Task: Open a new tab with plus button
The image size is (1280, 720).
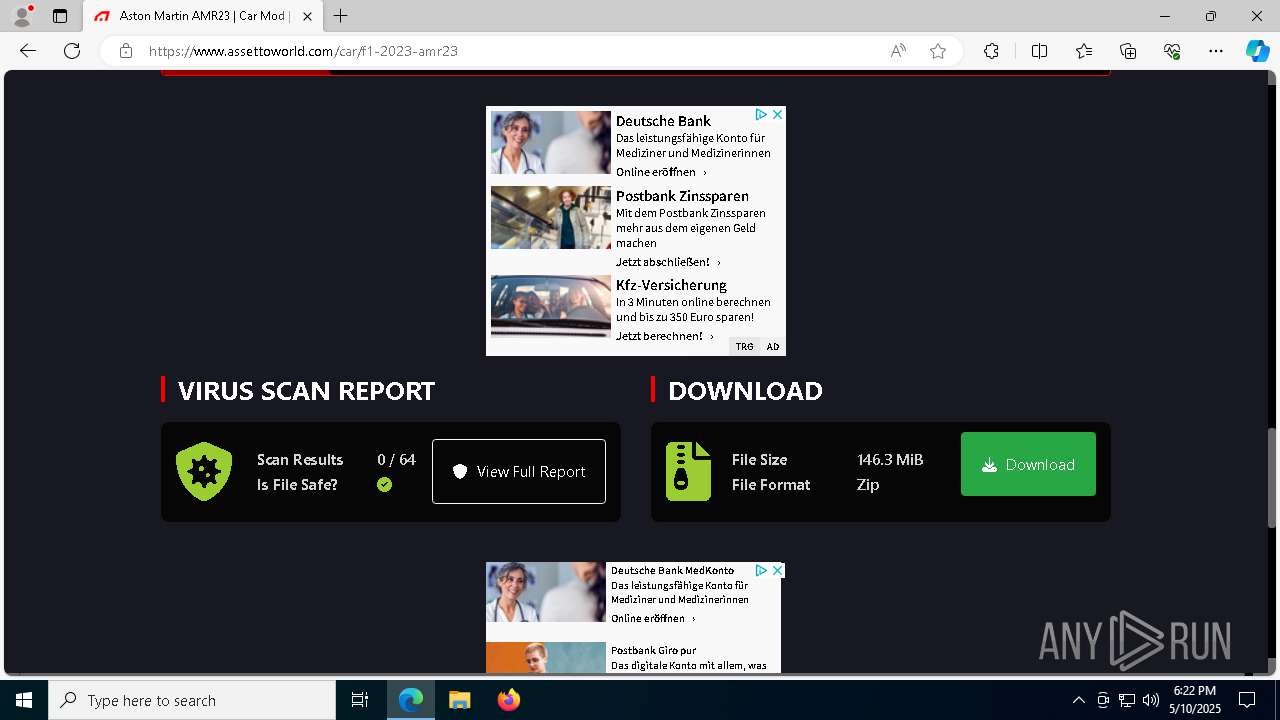Action: click(x=341, y=16)
